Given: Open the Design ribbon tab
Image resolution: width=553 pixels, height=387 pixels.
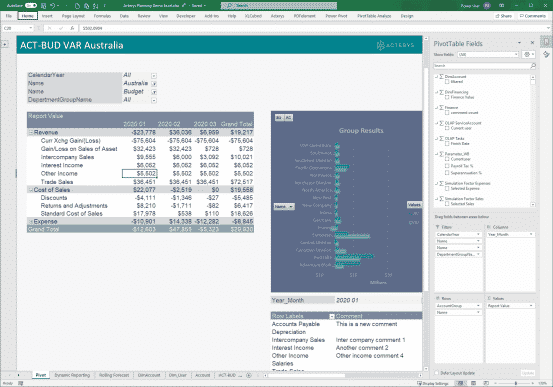Looking at the screenshot, I should [407, 16].
